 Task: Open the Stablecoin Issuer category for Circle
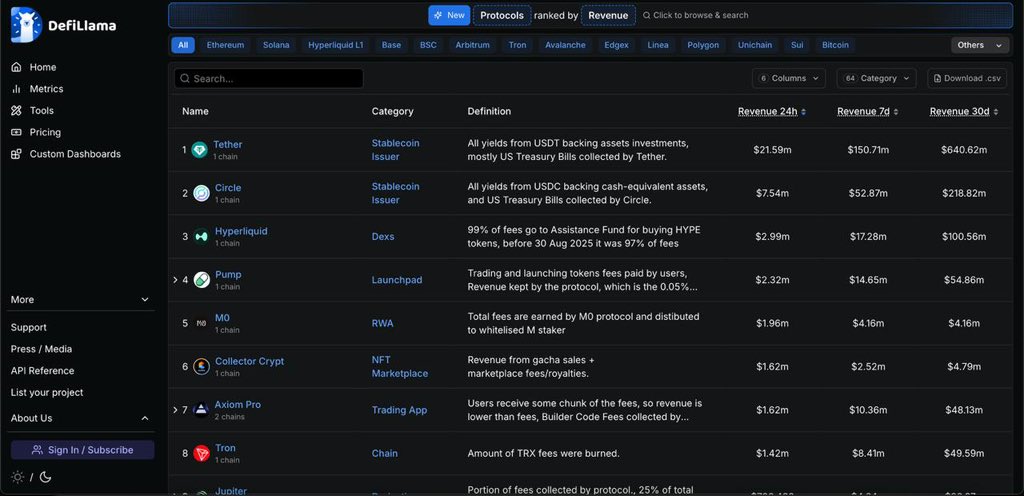pyautogui.click(x=396, y=193)
